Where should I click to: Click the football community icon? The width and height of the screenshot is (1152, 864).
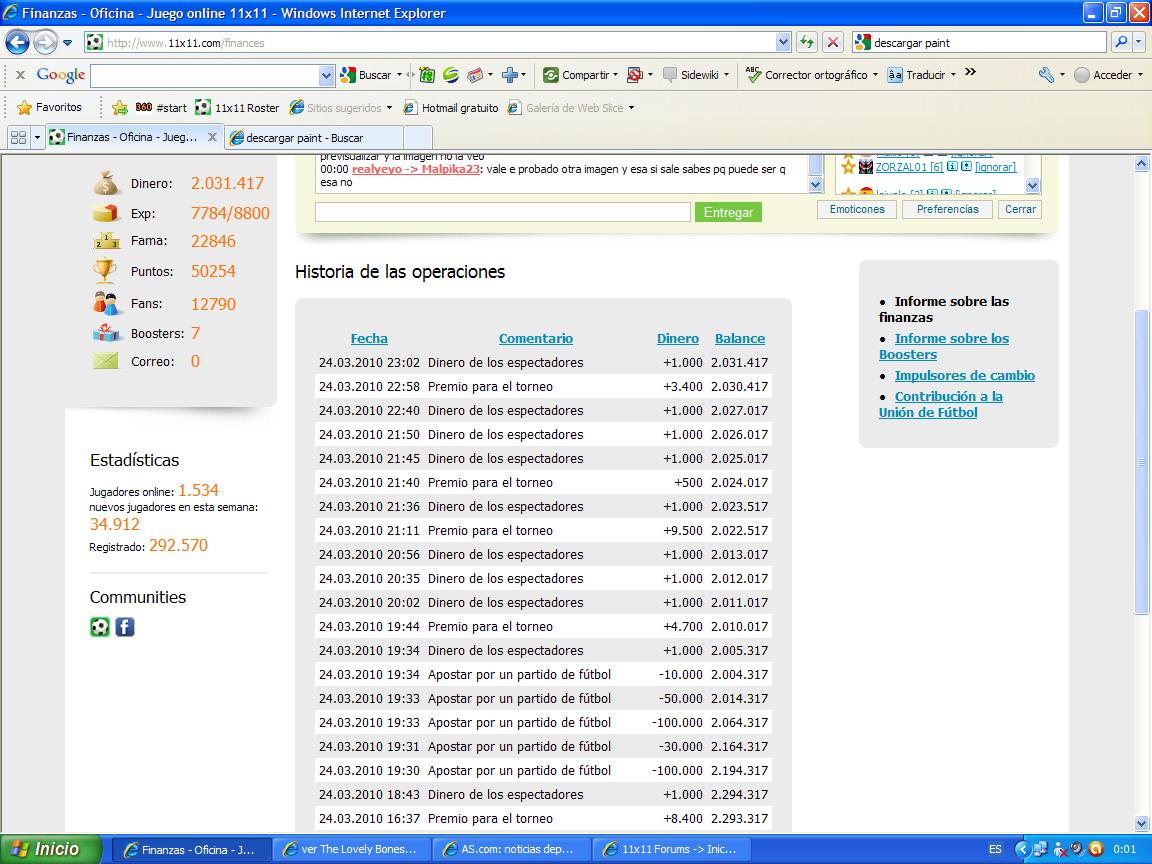(x=99, y=627)
